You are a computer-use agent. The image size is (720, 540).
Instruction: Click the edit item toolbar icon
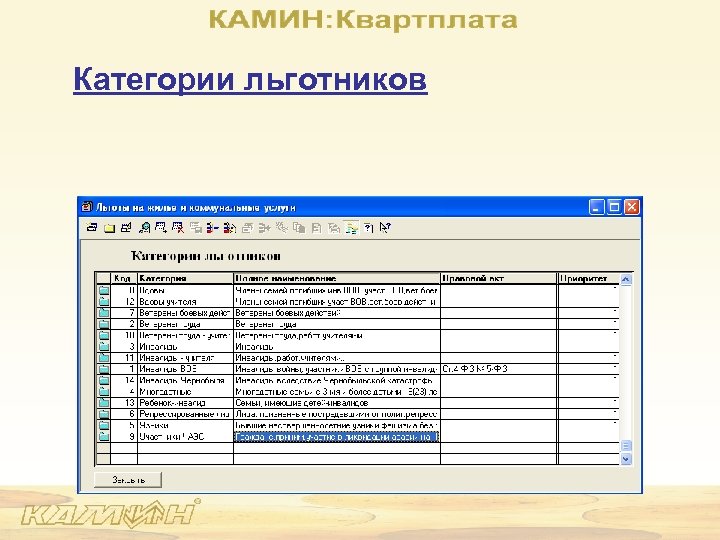(126, 228)
